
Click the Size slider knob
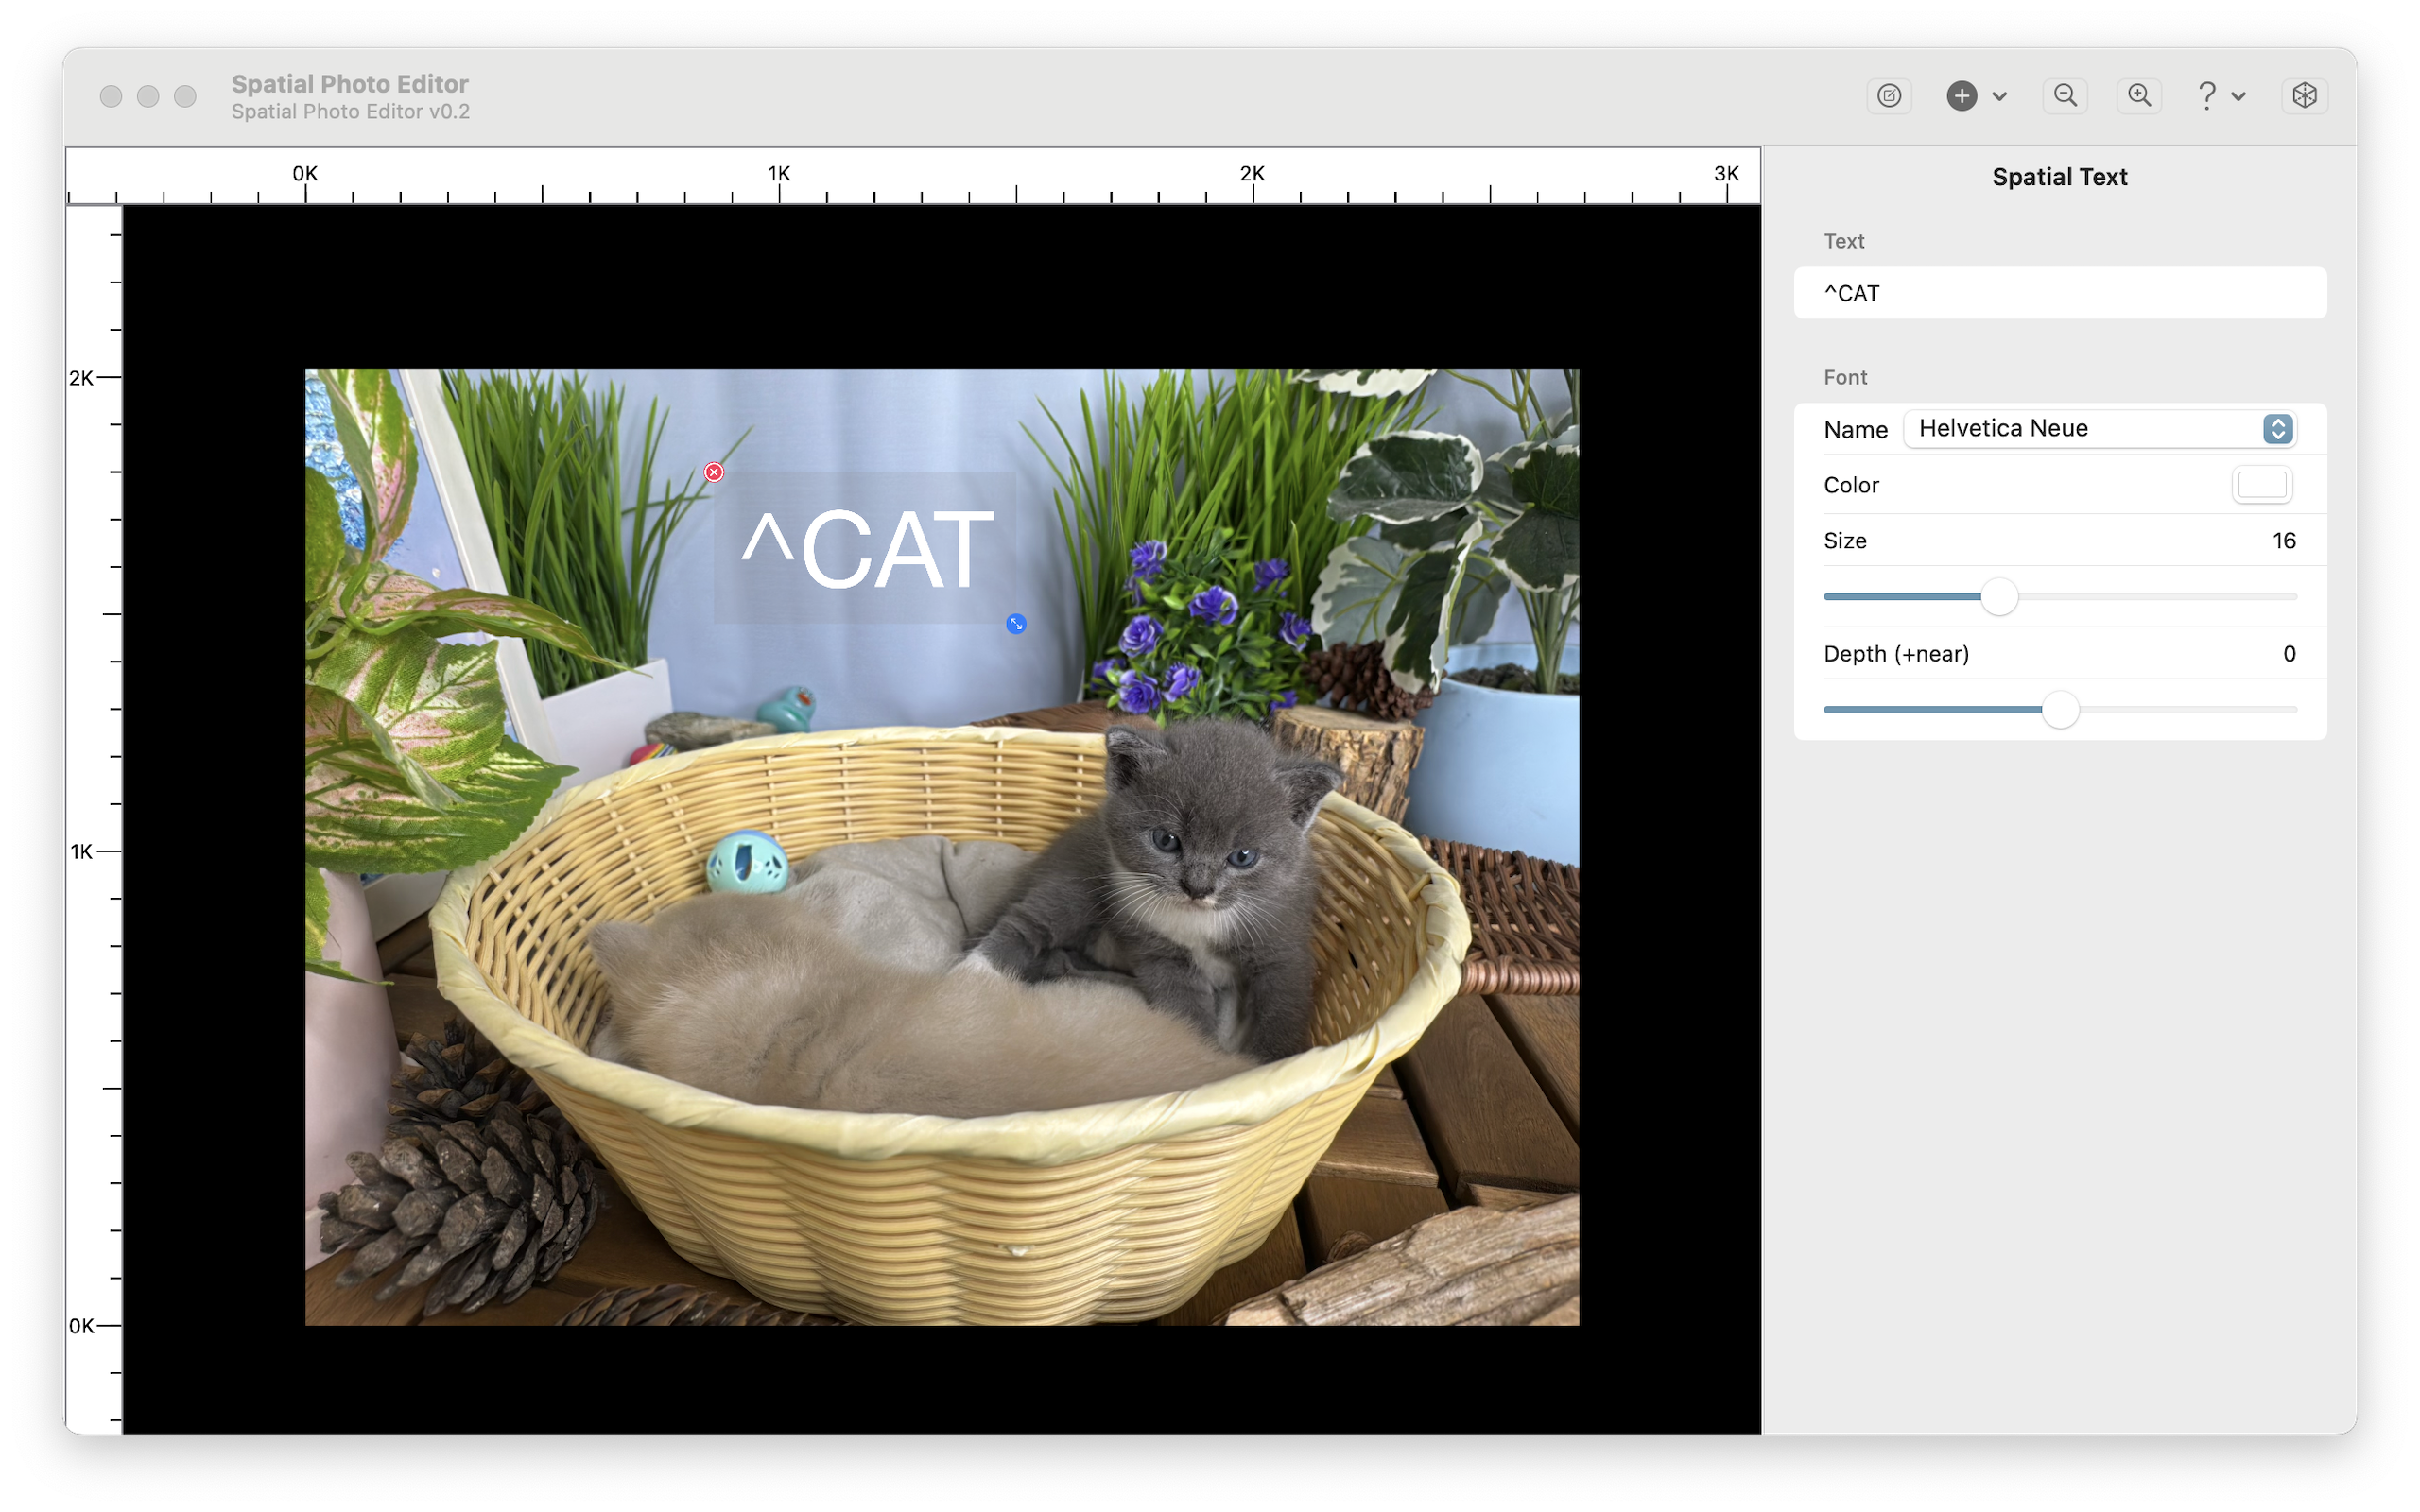pyautogui.click(x=1999, y=597)
